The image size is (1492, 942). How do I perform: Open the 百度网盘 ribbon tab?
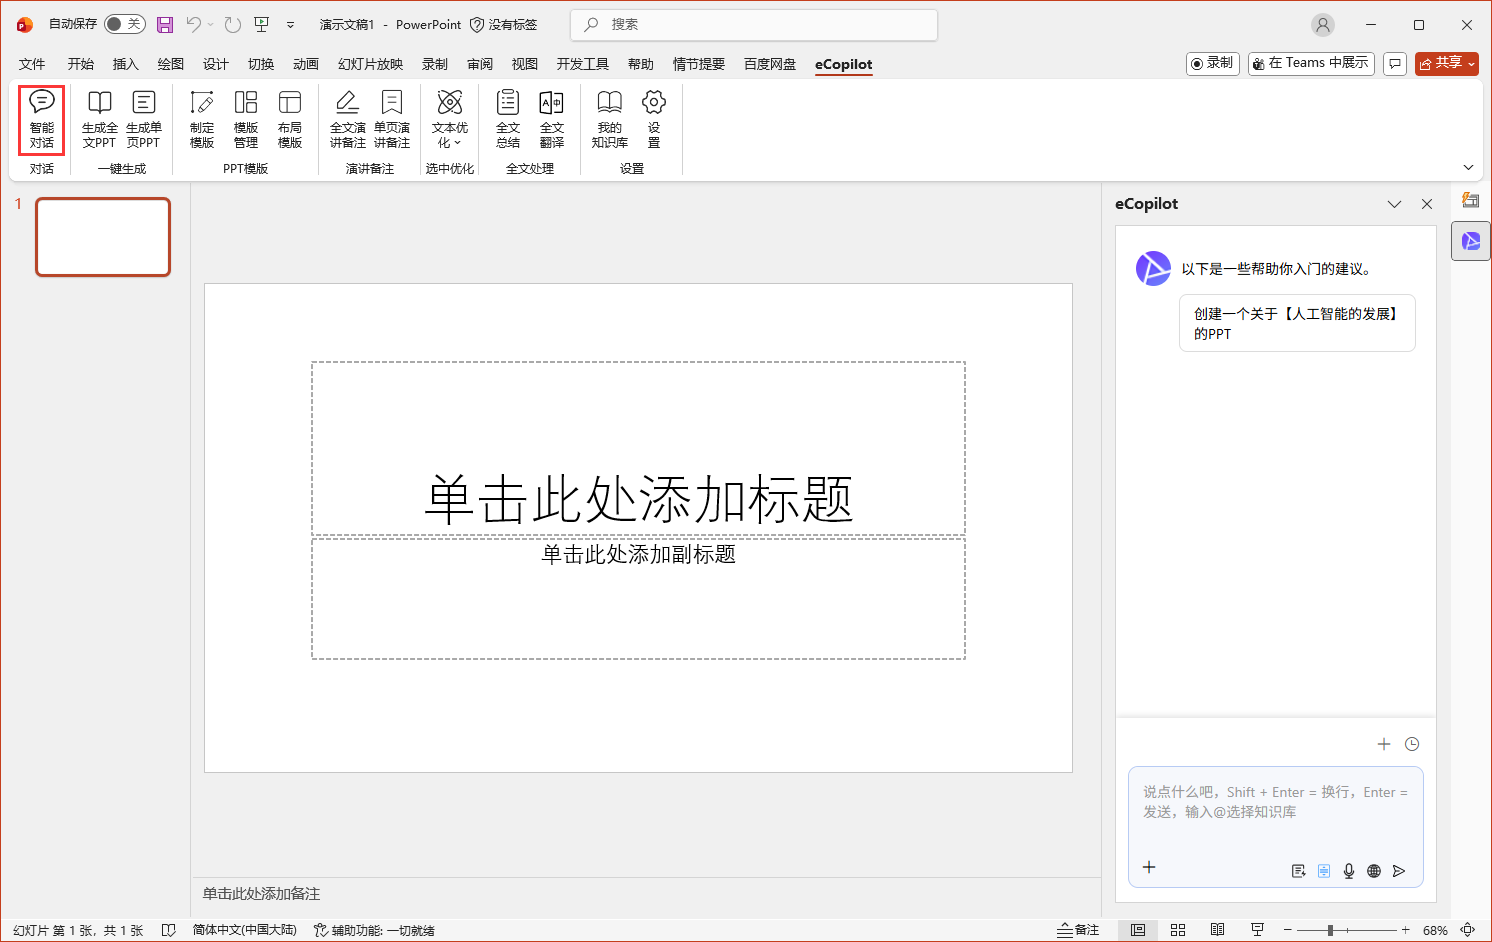pos(769,63)
